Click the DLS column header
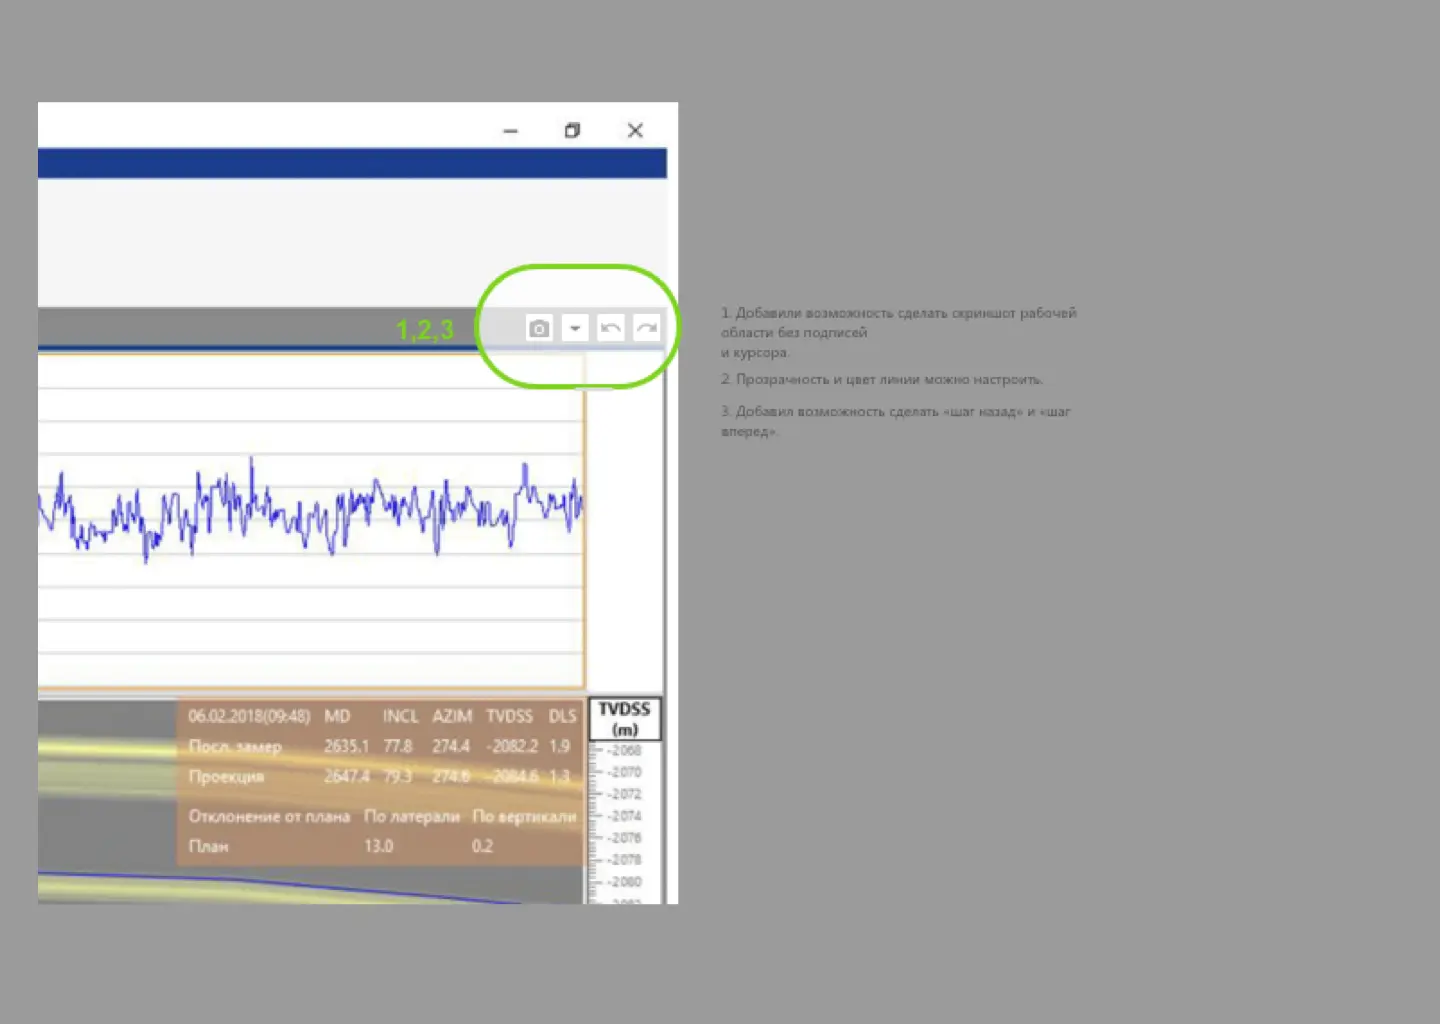The height and width of the screenshot is (1024, 1440). (x=562, y=716)
